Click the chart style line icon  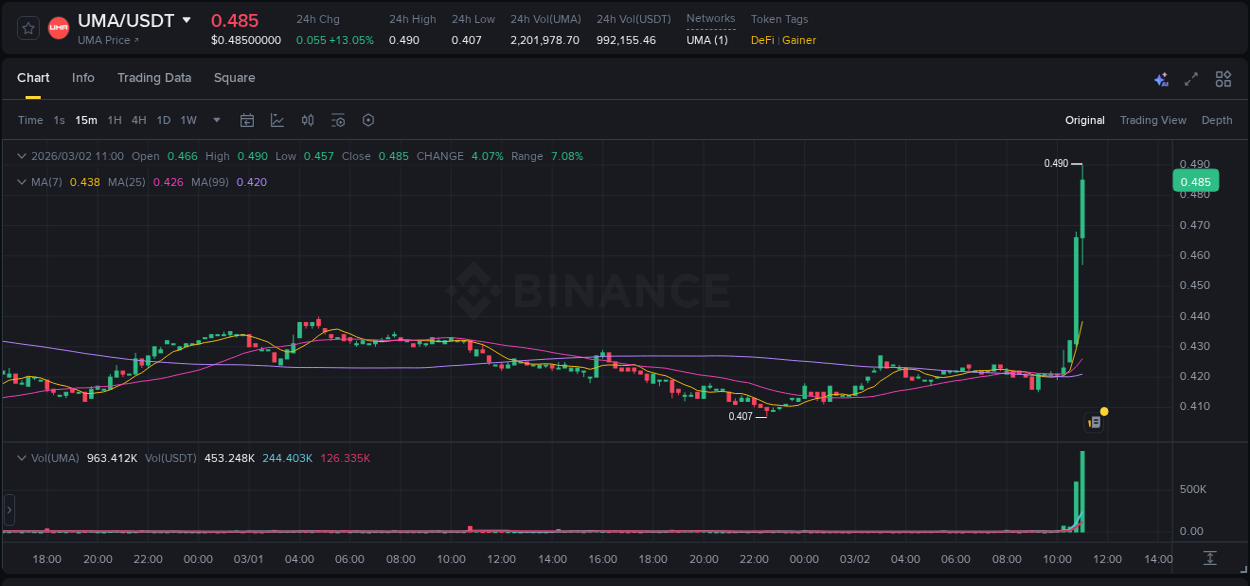click(277, 120)
